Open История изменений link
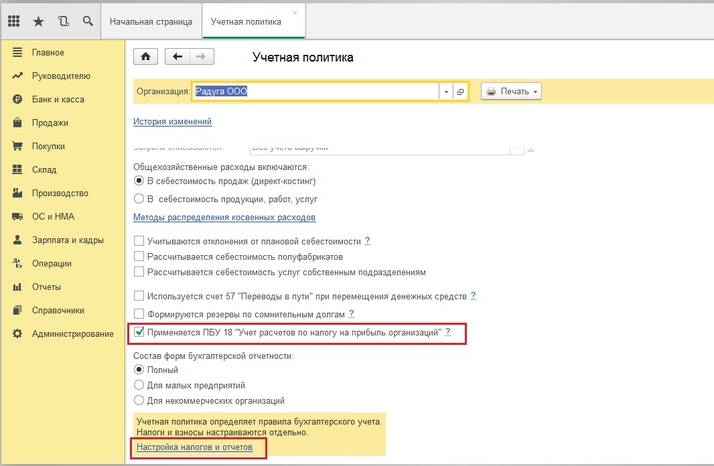This screenshot has width=714, height=466. [172, 122]
